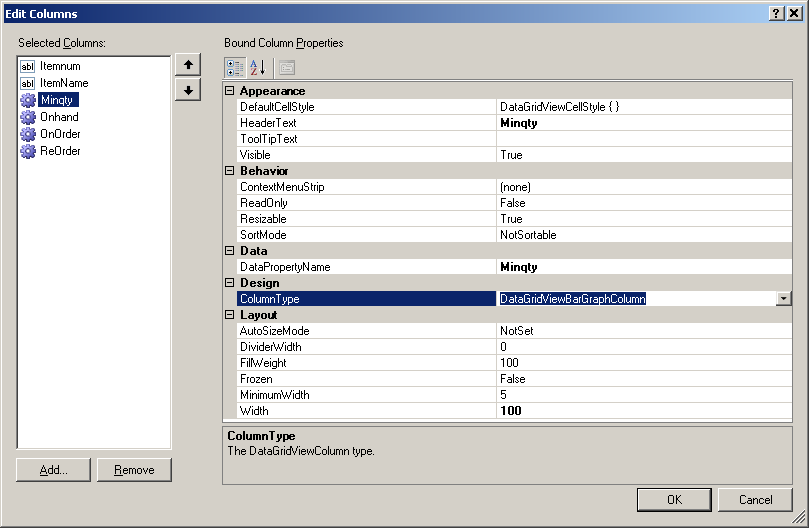
Task: Click the help question mark button
Action: click(x=776, y=13)
